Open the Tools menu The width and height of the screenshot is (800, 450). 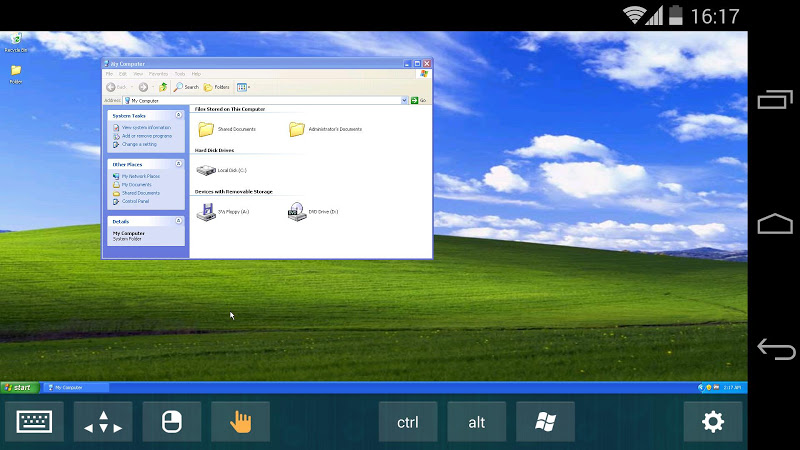click(x=180, y=74)
